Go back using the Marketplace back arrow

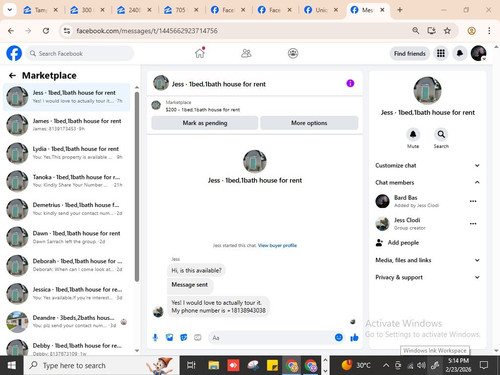point(12,76)
